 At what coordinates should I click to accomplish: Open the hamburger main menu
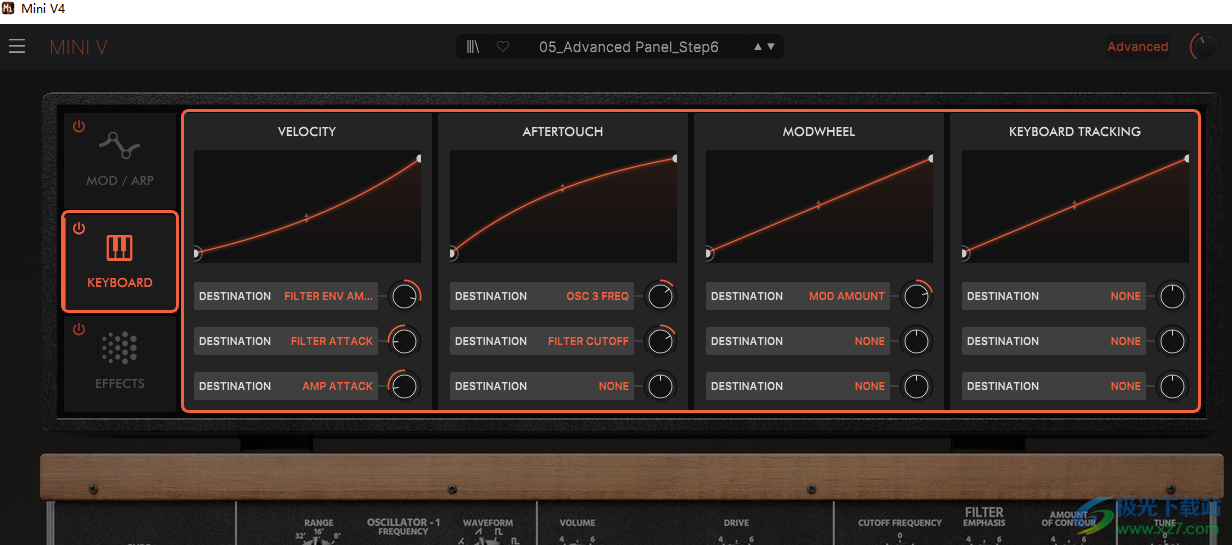point(17,47)
